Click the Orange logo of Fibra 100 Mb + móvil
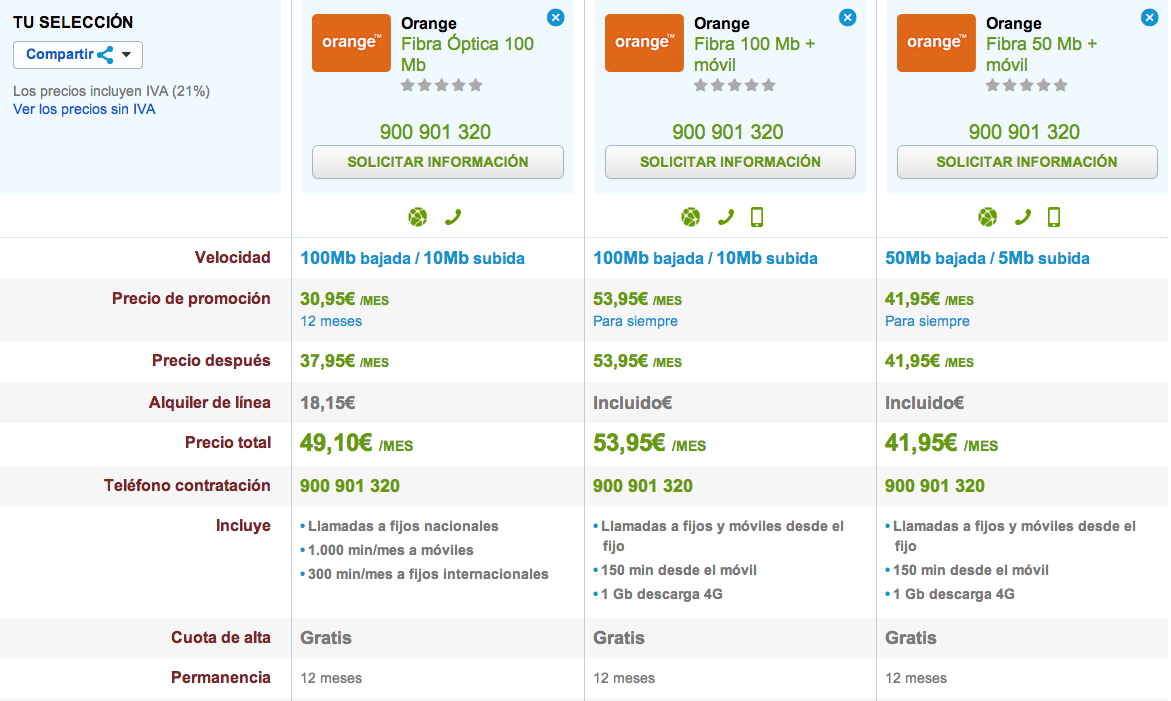 coord(644,43)
